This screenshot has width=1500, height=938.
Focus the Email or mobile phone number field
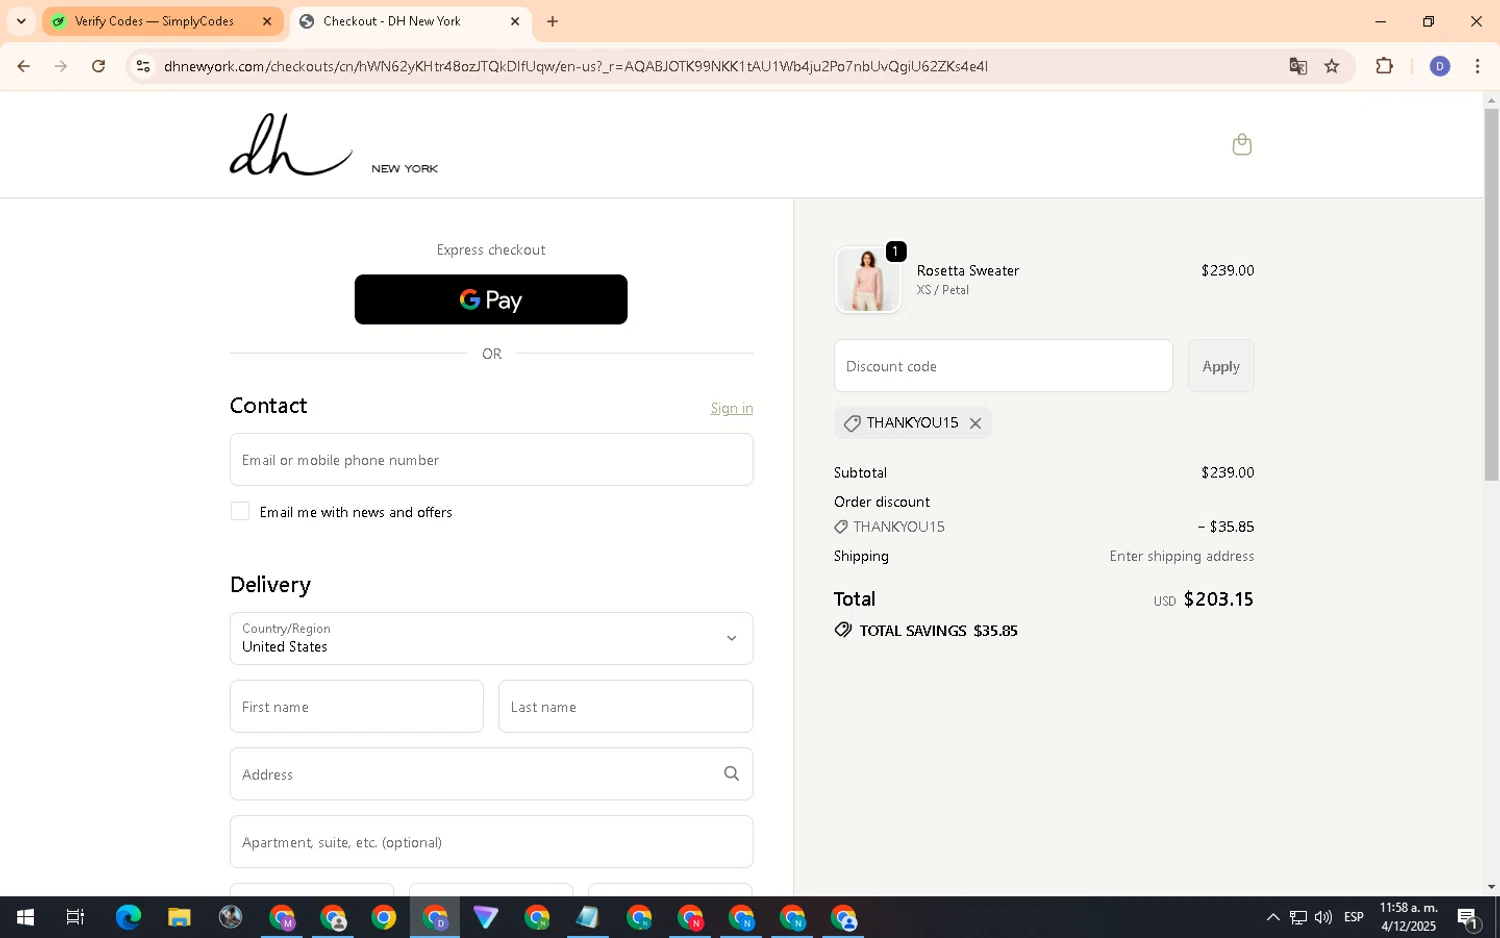[491, 460]
